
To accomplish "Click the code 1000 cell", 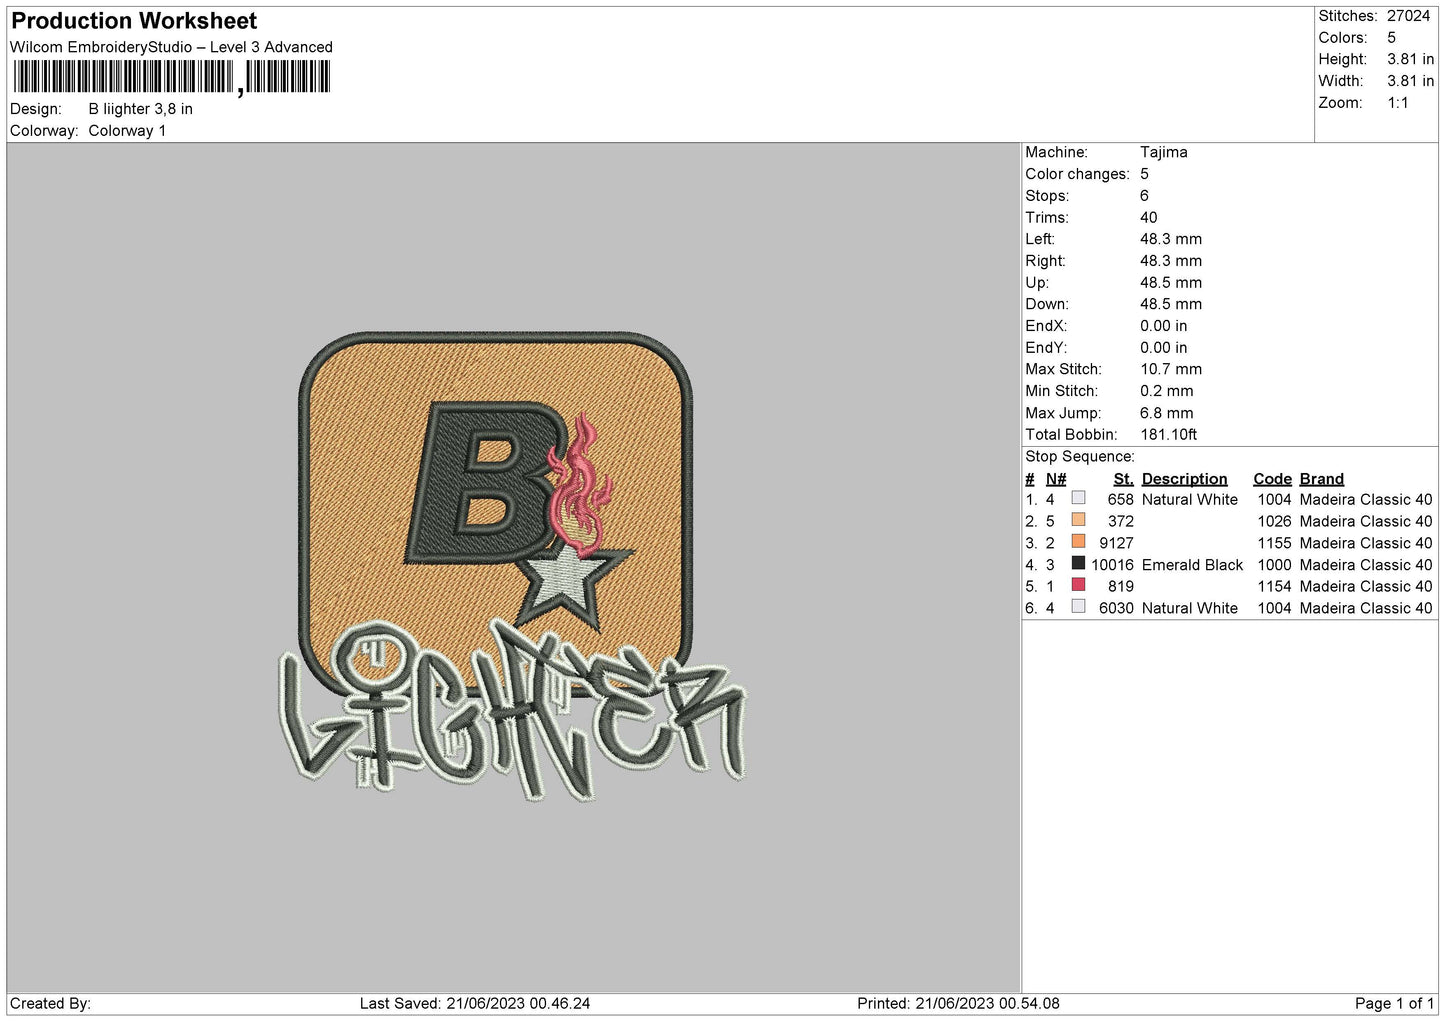I will [1274, 565].
